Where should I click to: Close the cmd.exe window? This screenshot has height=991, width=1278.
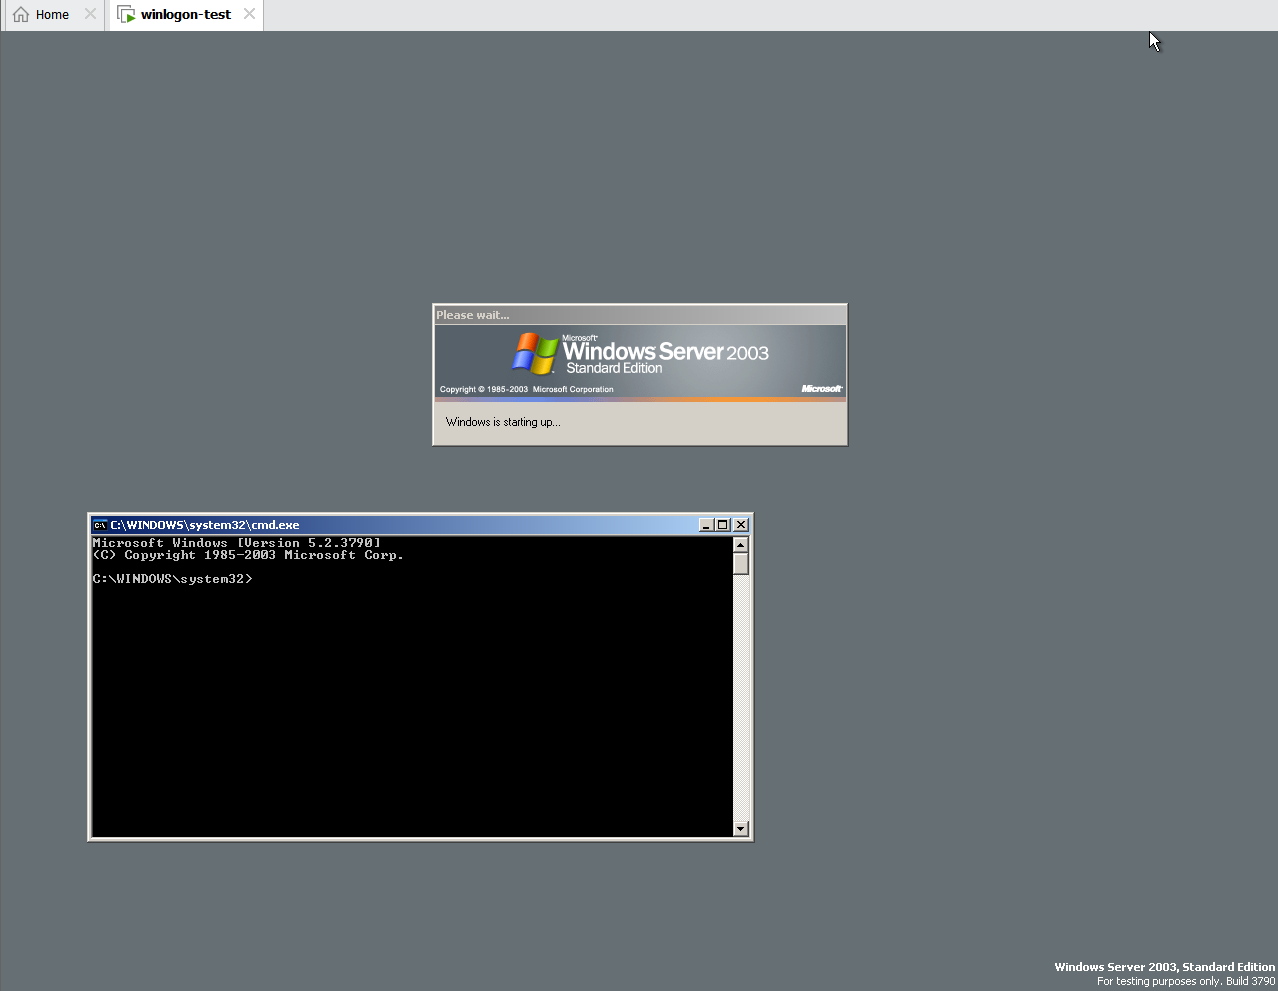(x=741, y=525)
